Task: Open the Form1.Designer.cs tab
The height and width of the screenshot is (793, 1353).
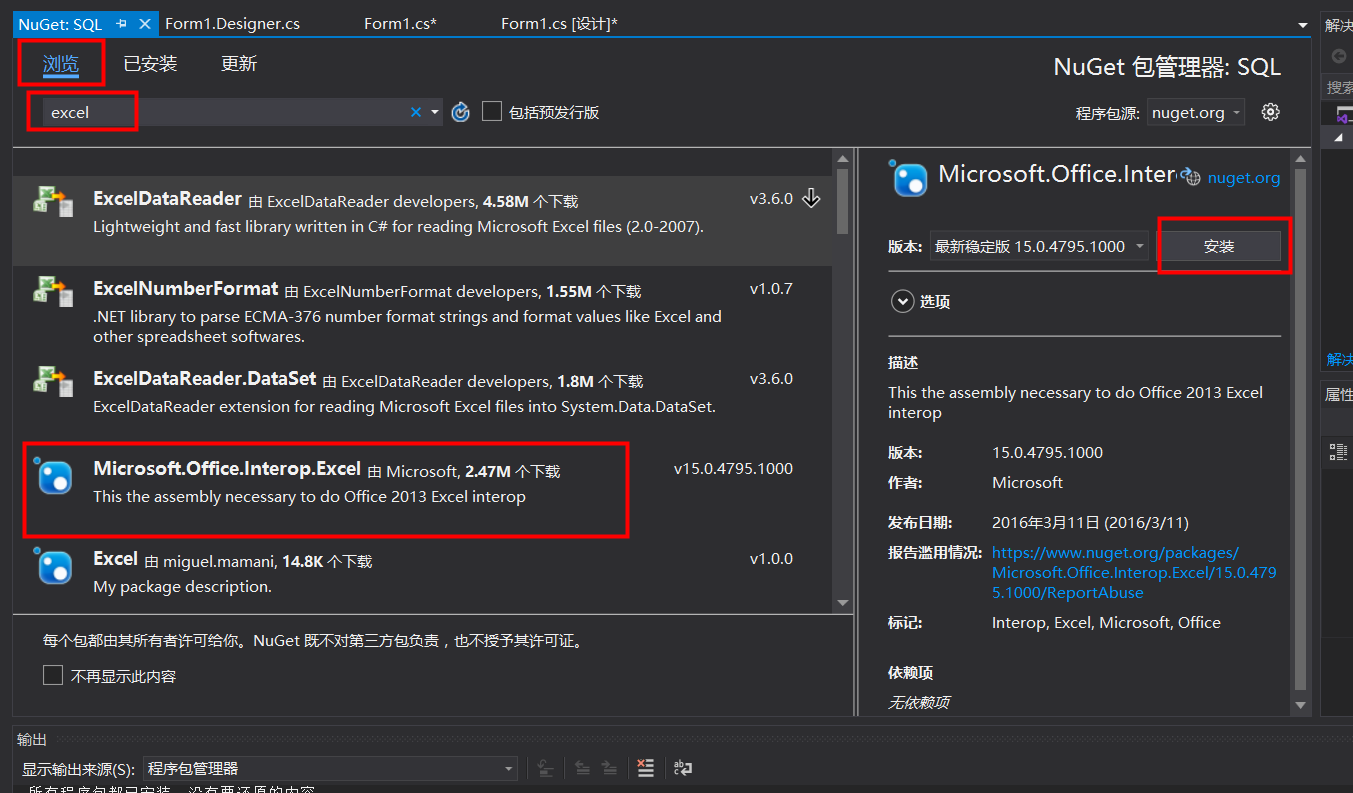Action: coord(231,22)
